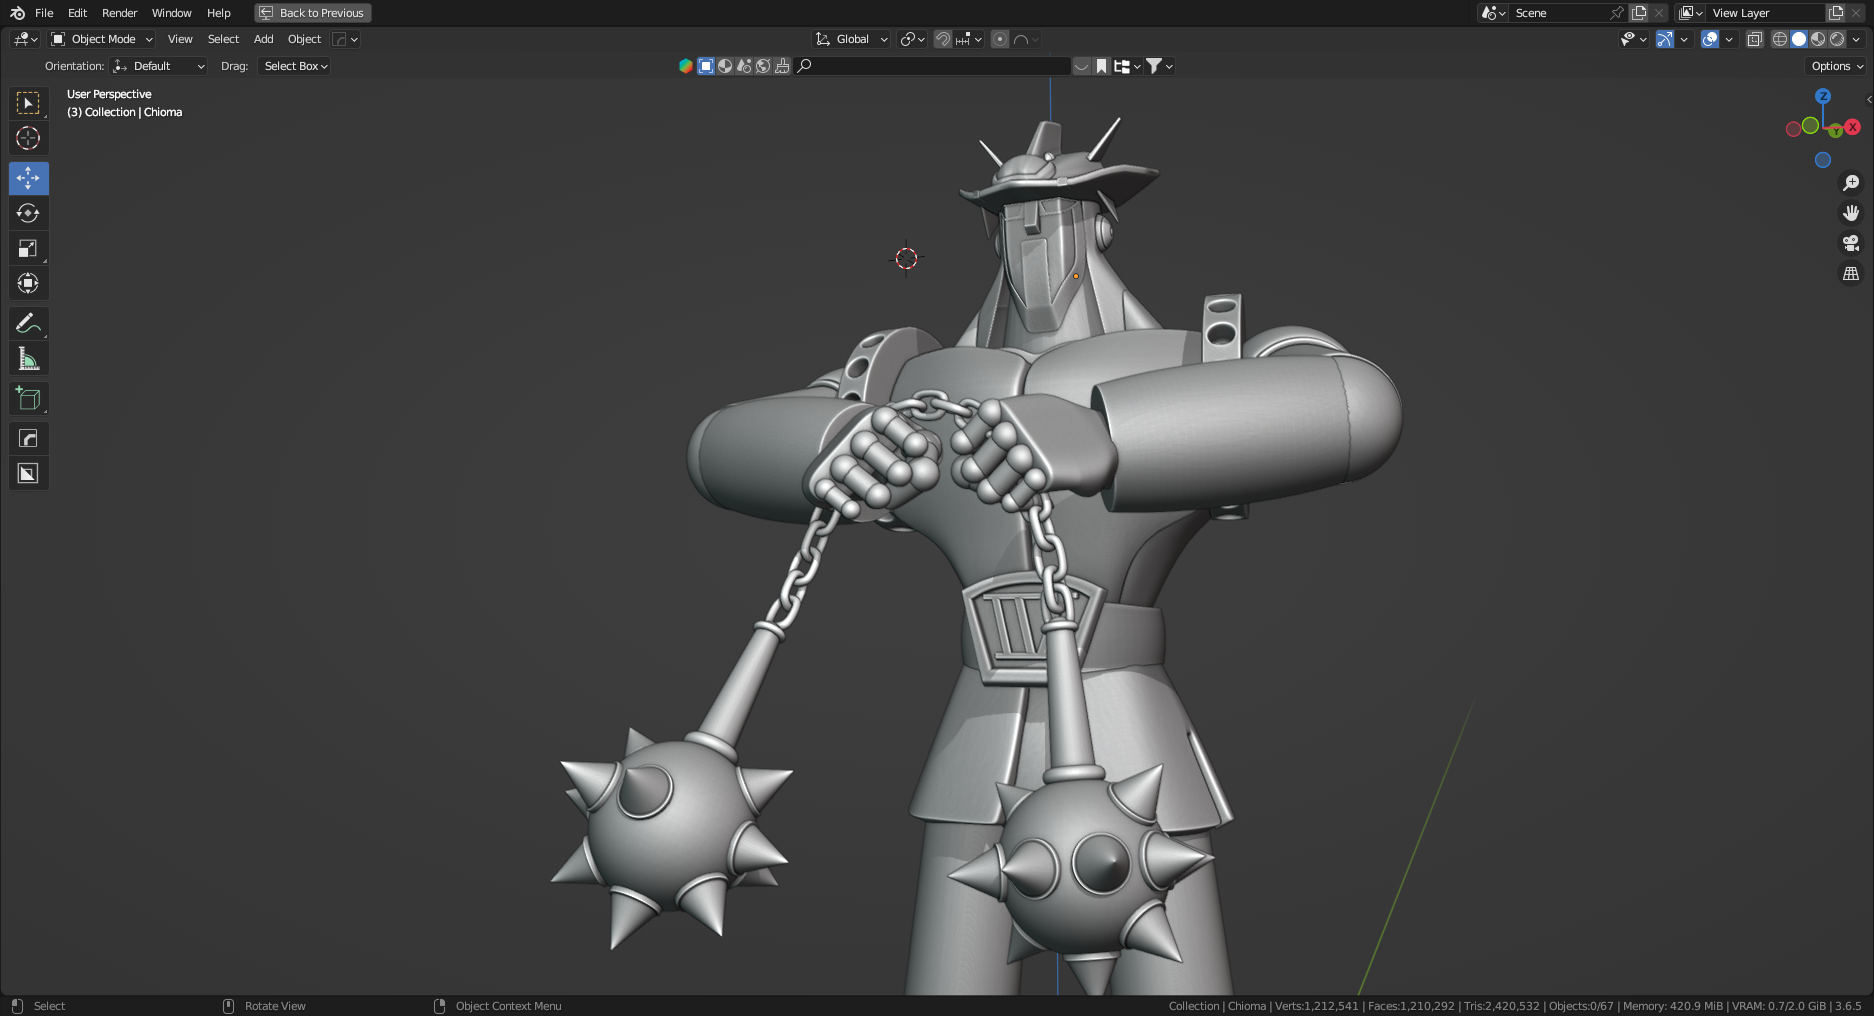Viewport: 1874px width, 1016px height.
Task: Snap view to Z axis gizmo
Action: pos(1823,96)
